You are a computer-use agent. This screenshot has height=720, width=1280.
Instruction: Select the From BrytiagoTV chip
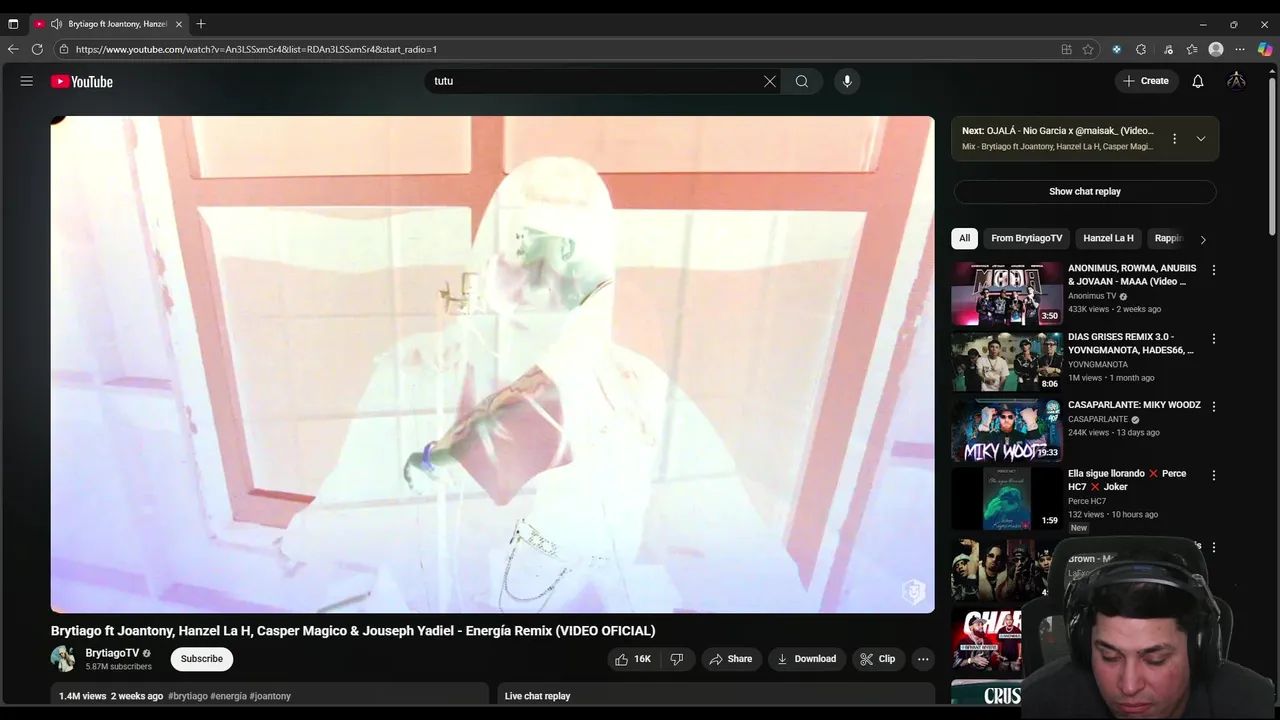click(x=1026, y=238)
